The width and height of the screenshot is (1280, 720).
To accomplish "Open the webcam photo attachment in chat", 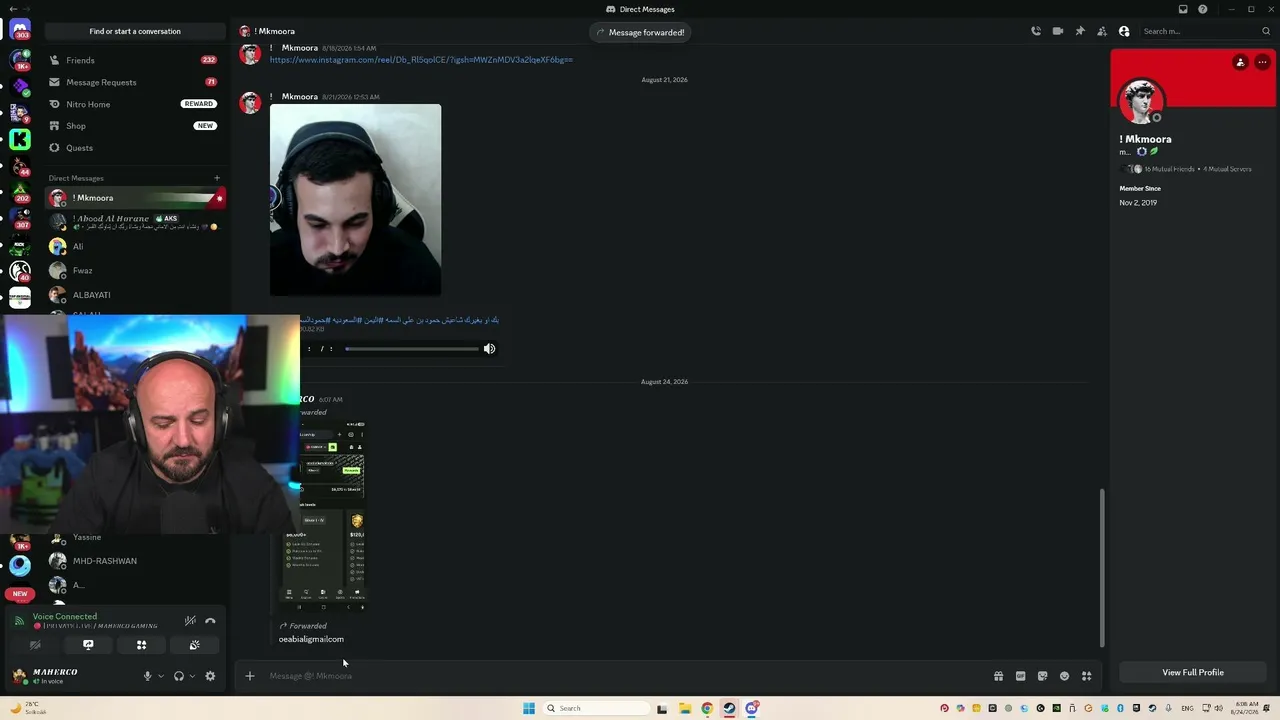I will click(355, 200).
